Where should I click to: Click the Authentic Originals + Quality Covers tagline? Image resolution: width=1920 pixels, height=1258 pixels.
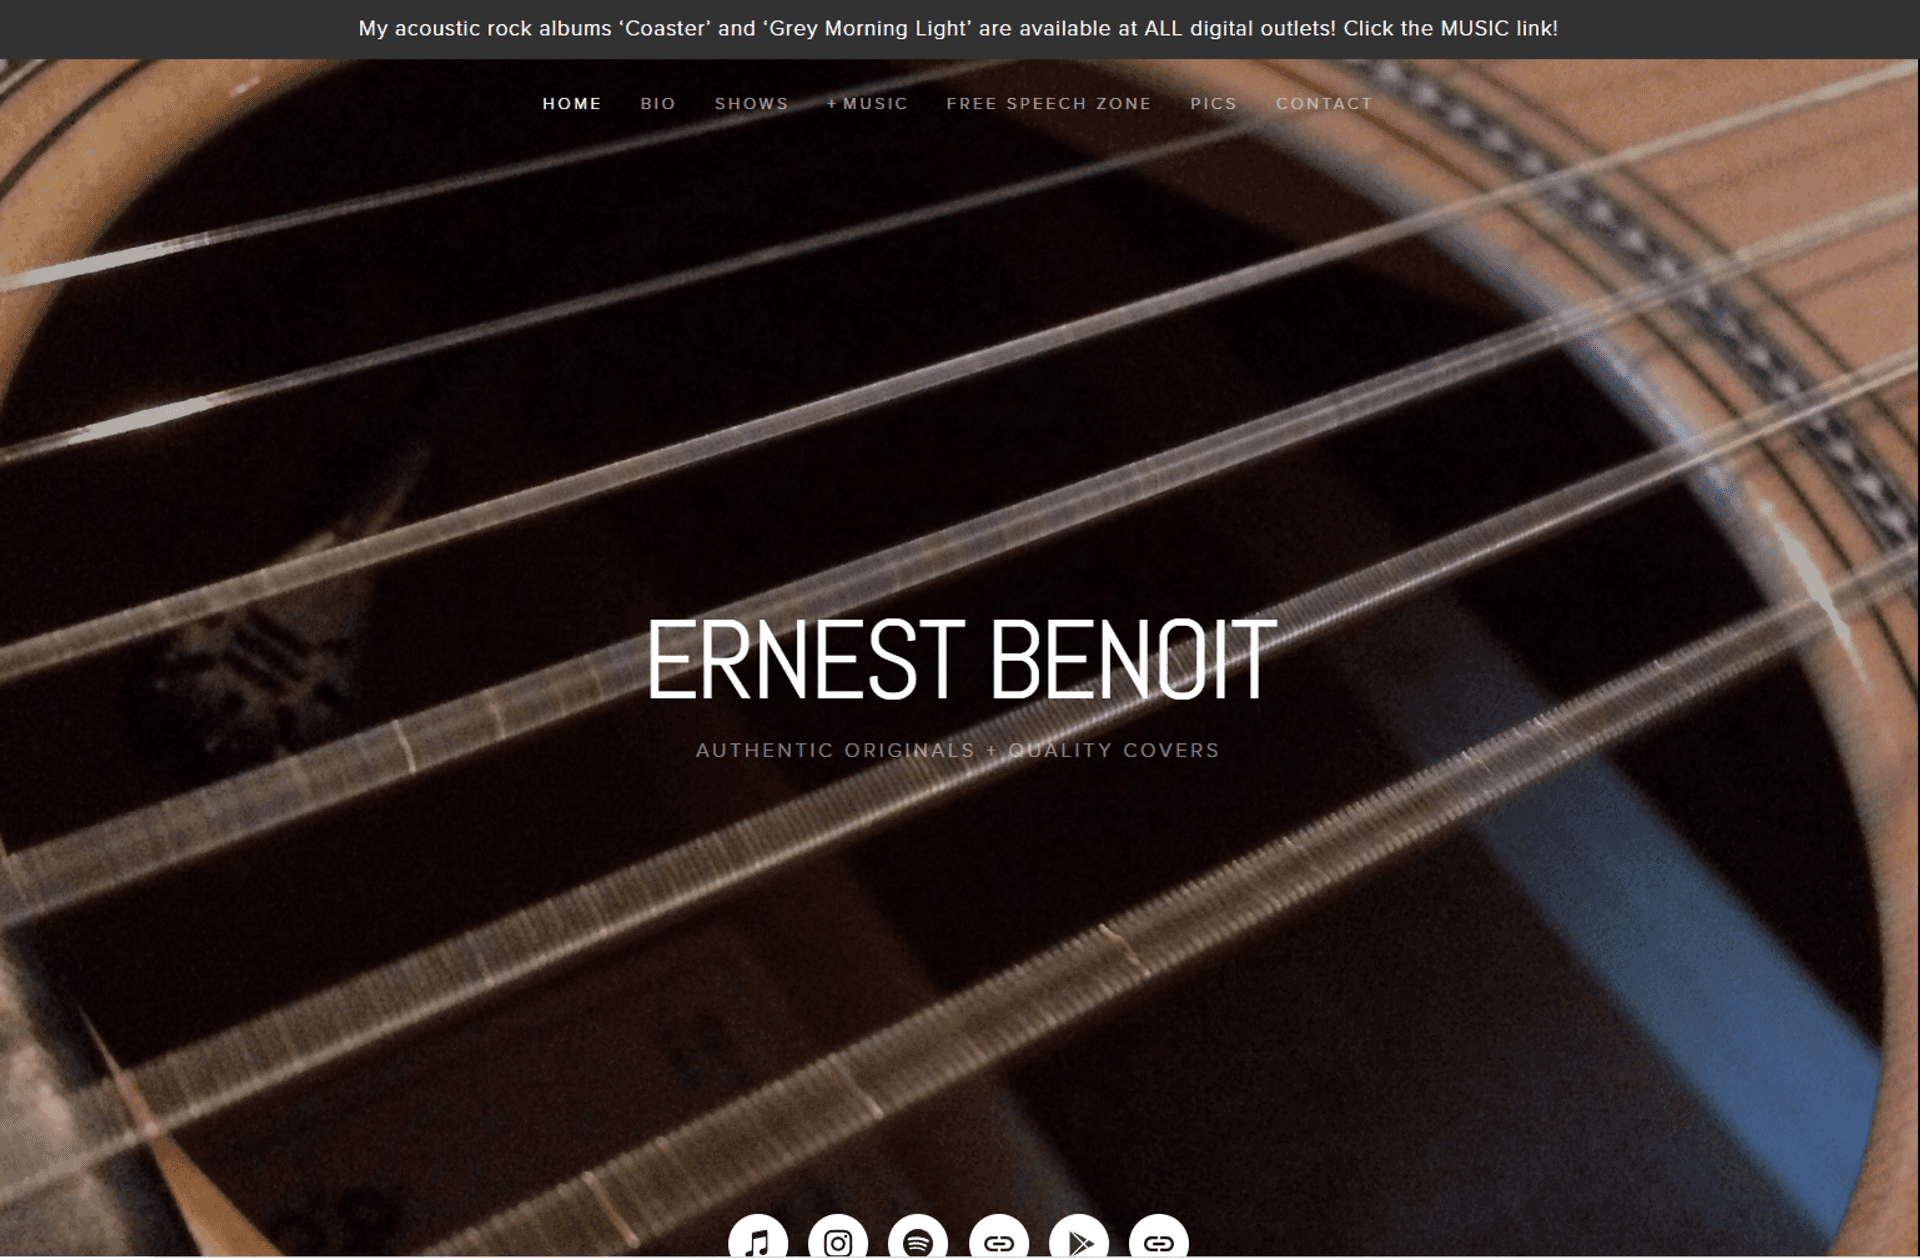tap(958, 750)
